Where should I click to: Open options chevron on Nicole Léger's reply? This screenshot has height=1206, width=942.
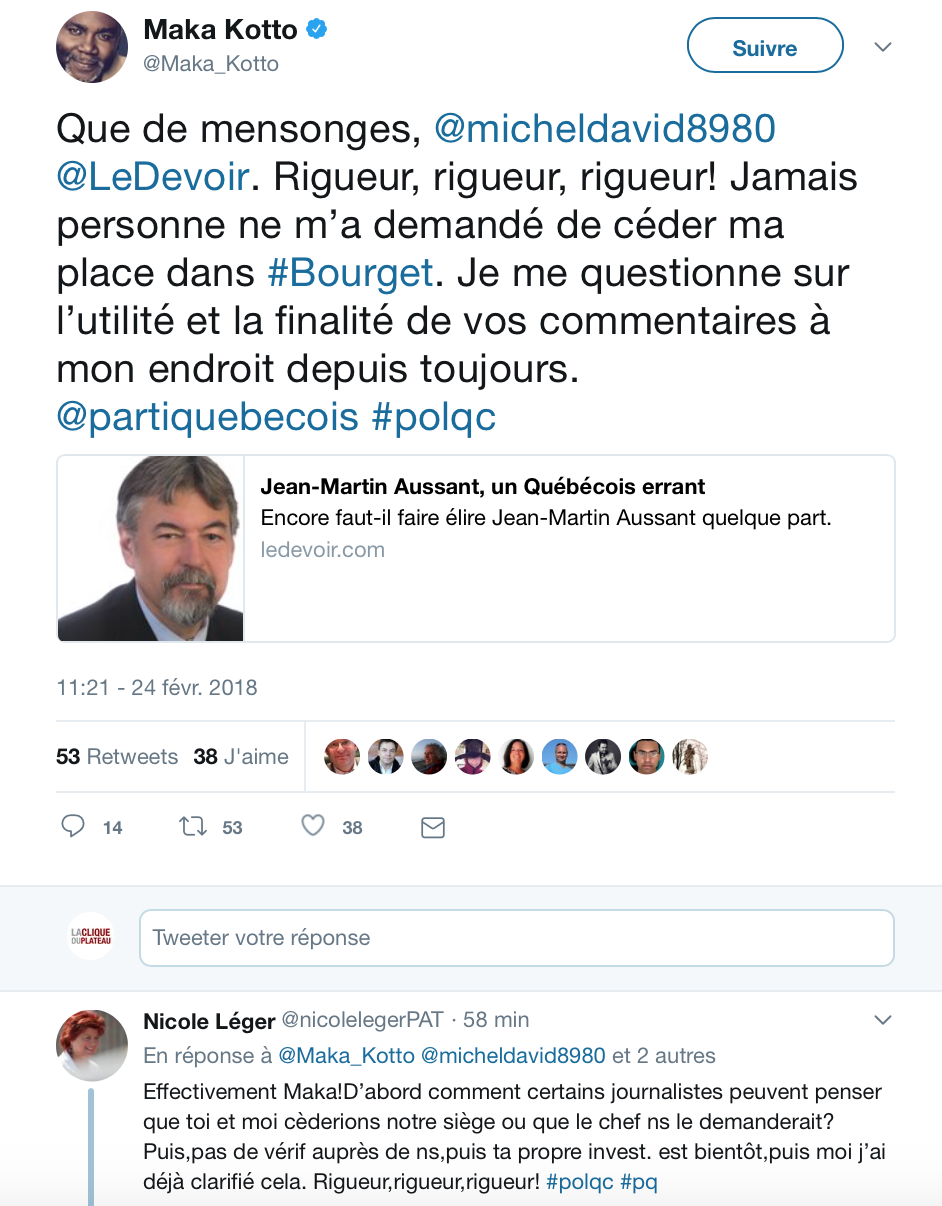pyautogui.click(x=883, y=1021)
